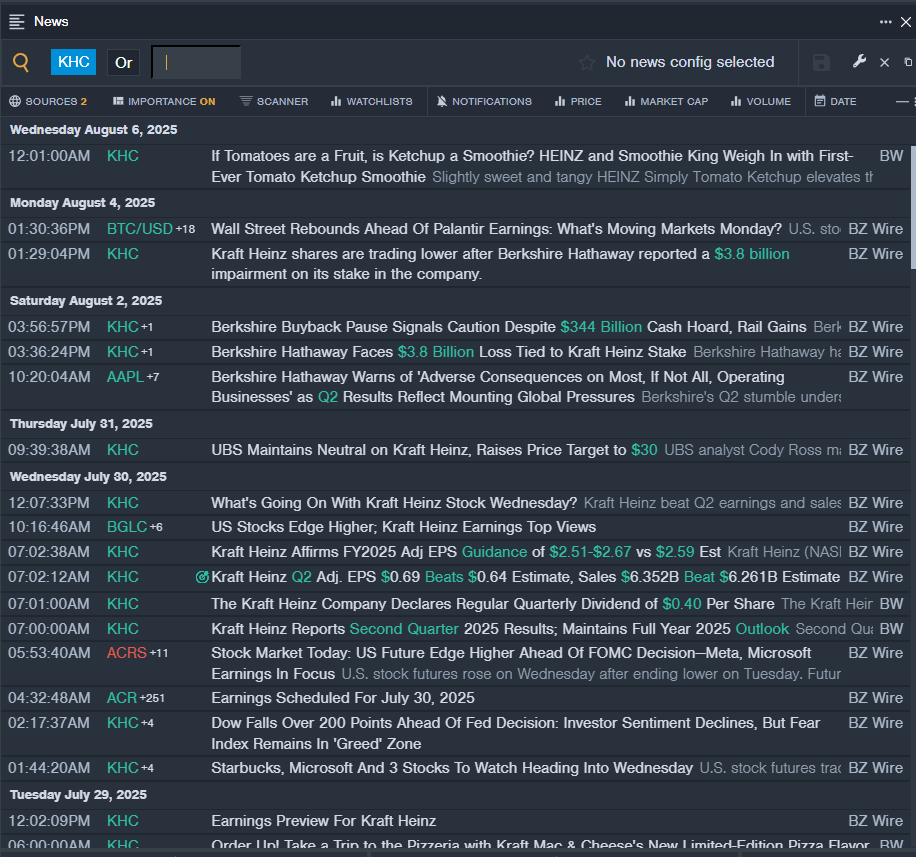Expand the +18 tickers beside BTC/USD

pyautogui.click(x=186, y=229)
